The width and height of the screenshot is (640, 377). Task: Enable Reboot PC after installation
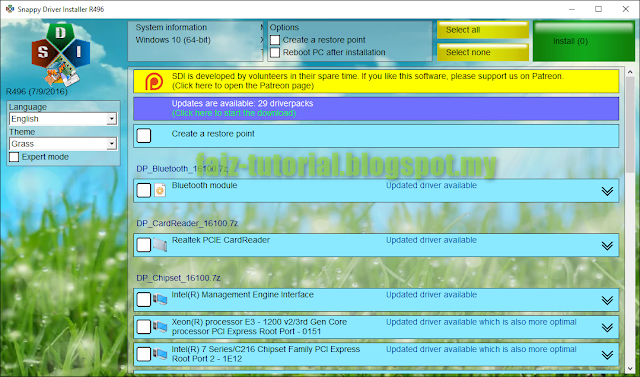click(275, 53)
